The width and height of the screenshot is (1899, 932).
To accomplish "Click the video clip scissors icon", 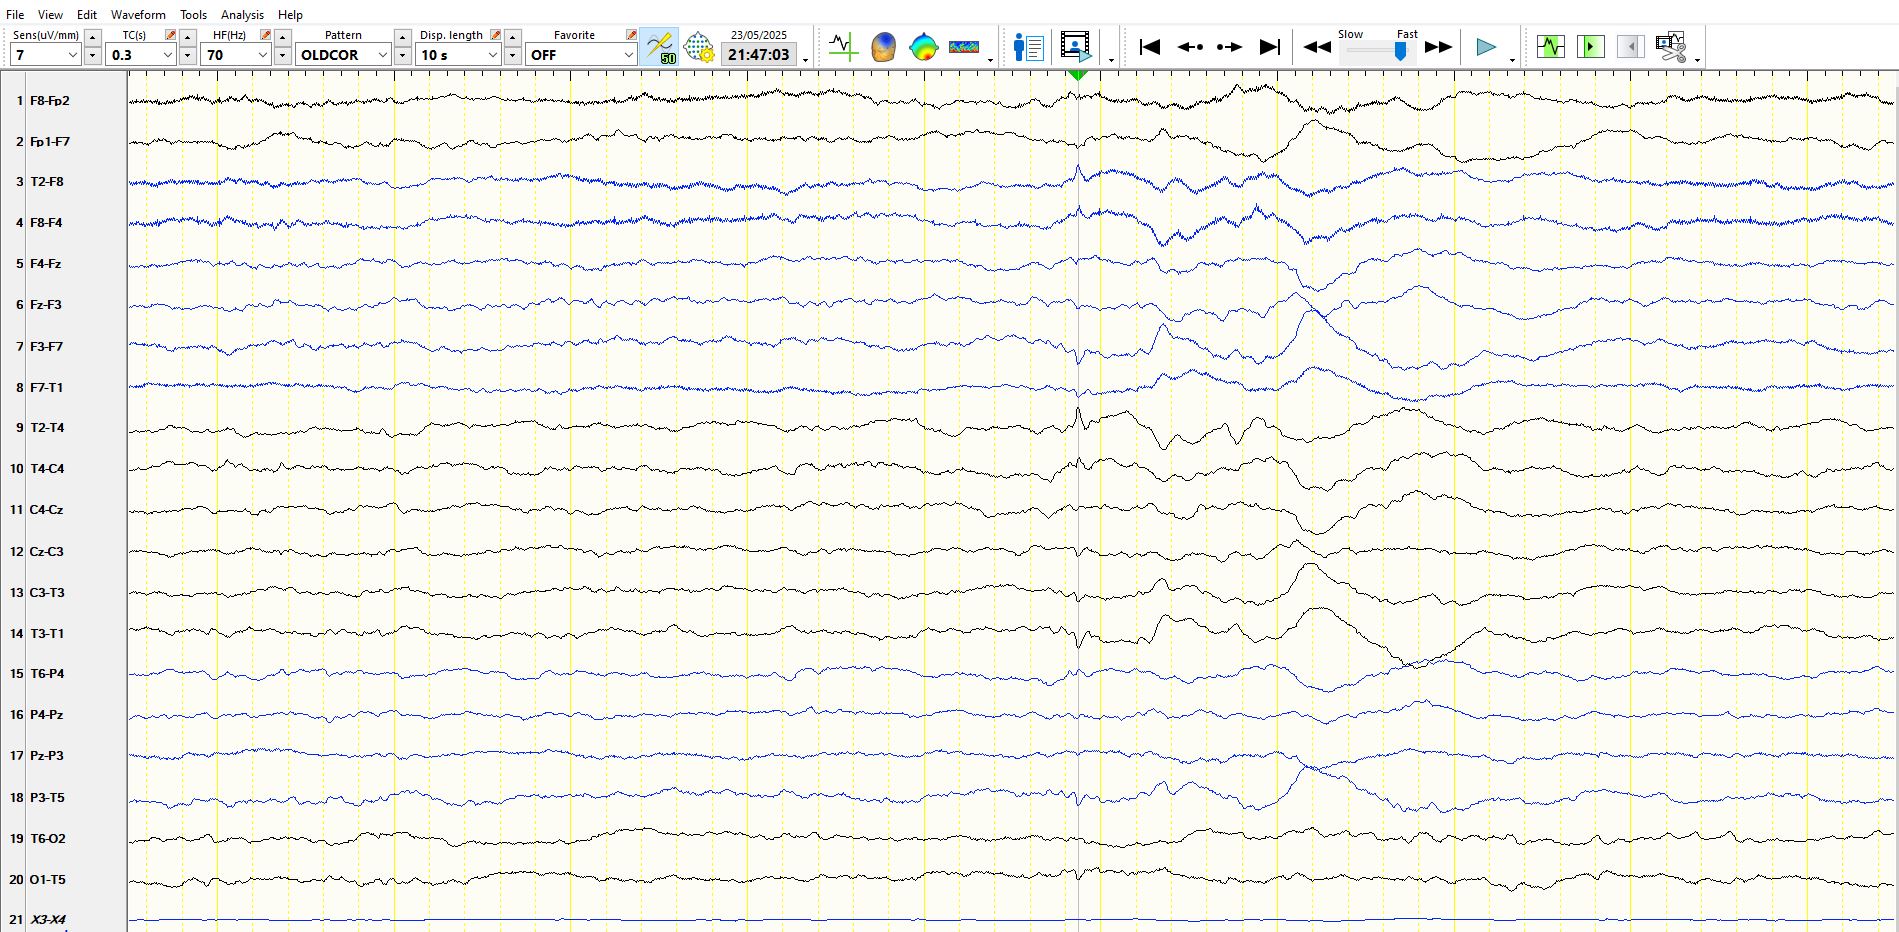I will 1670,47.
